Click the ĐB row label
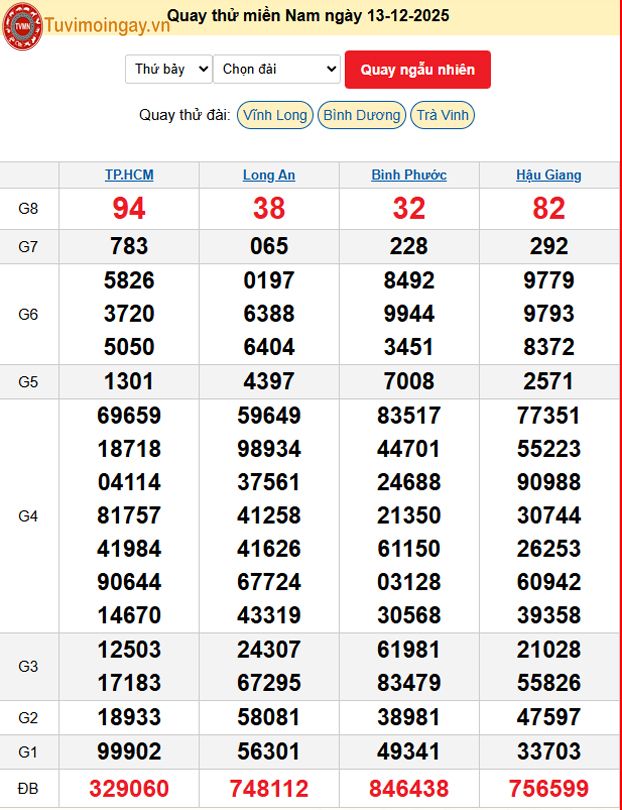 pos(29,788)
